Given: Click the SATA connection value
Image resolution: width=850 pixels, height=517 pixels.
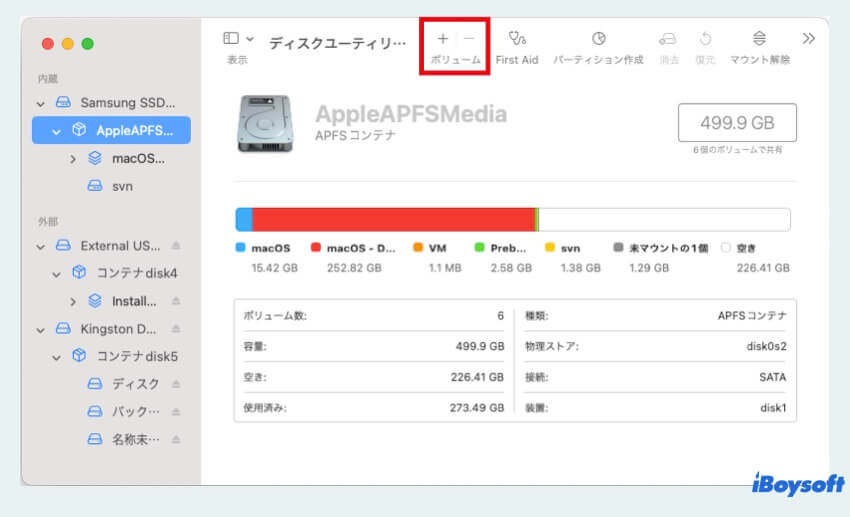Looking at the screenshot, I should click(x=772, y=377).
